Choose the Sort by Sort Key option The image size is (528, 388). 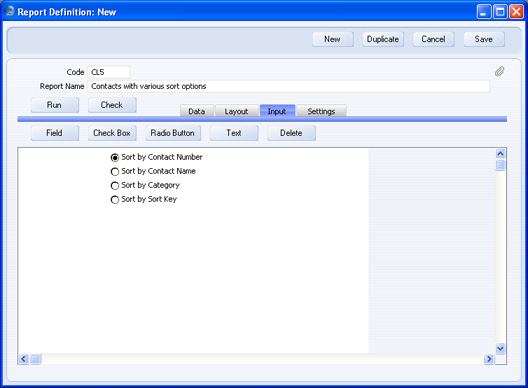click(x=115, y=200)
